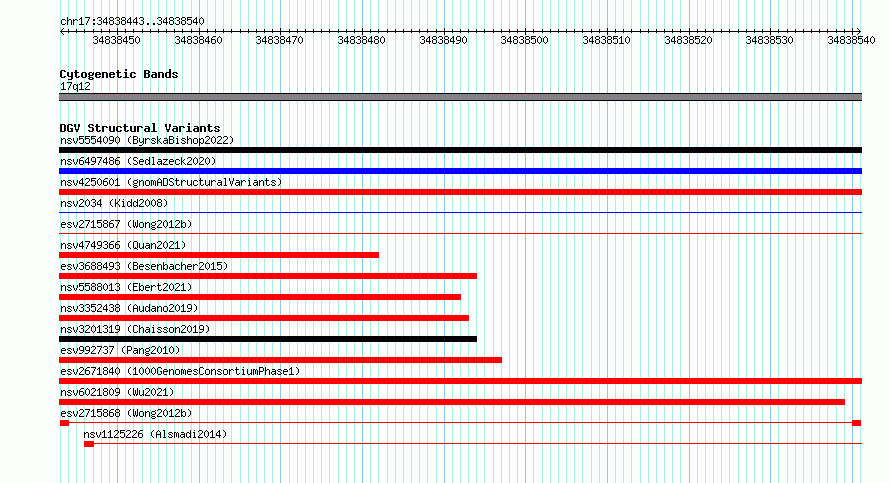Click the chr17:34838443..34838540 coordinate label
The height and width of the screenshot is (483, 890).
pyautogui.click(x=132, y=21)
